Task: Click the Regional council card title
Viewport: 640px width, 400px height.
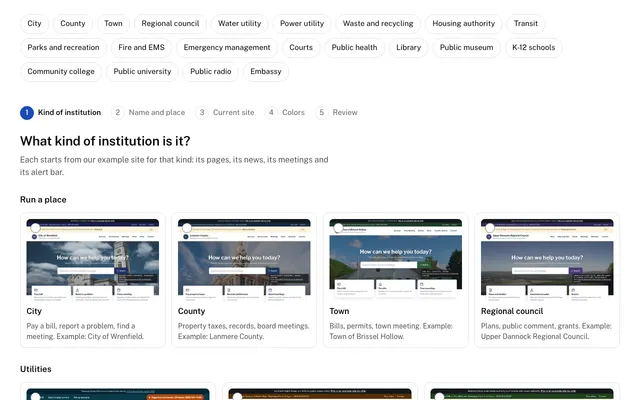Action: click(512, 311)
